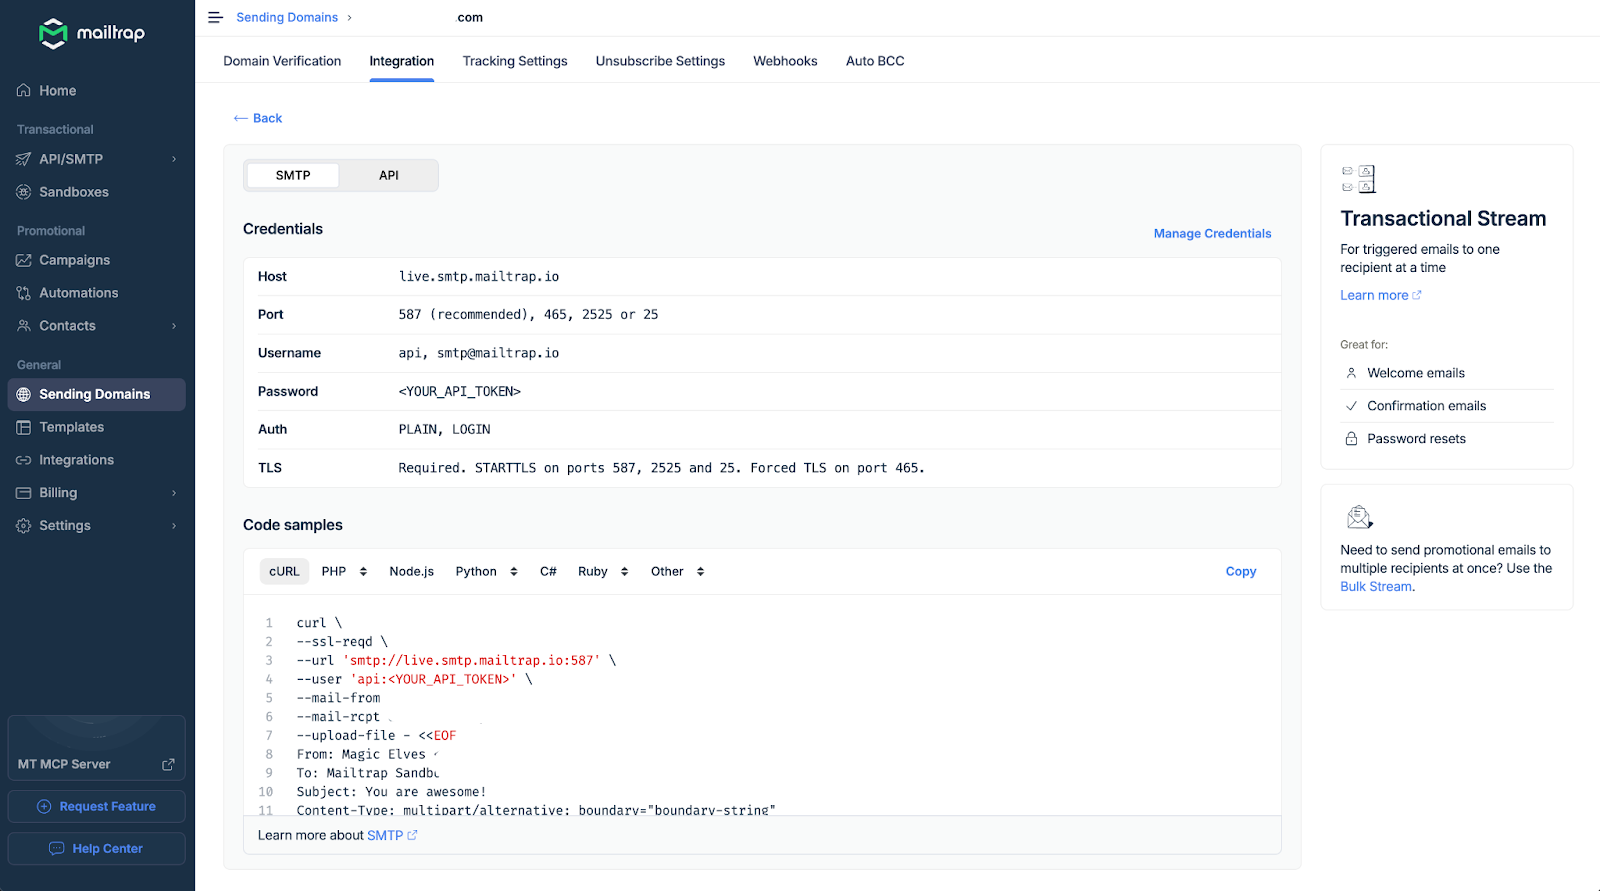Click the Billing card icon
The image size is (1600, 891).
(x=24, y=493)
